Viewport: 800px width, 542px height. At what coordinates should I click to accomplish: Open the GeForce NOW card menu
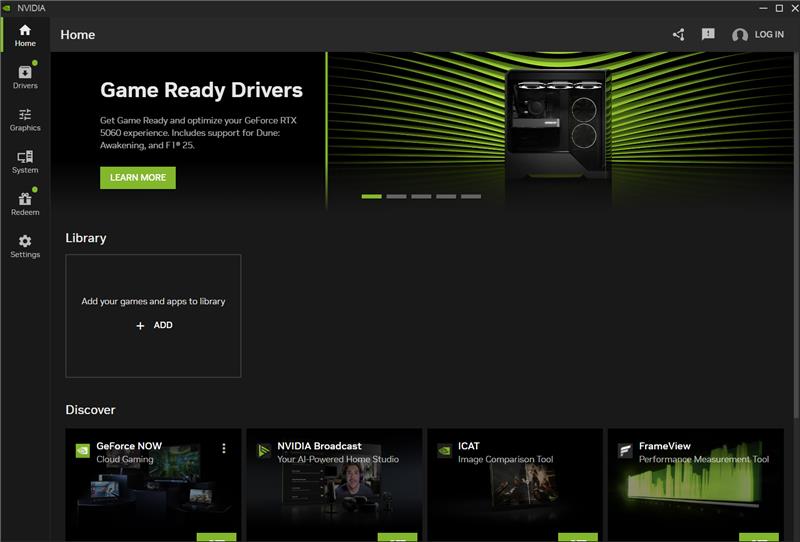pyautogui.click(x=223, y=448)
